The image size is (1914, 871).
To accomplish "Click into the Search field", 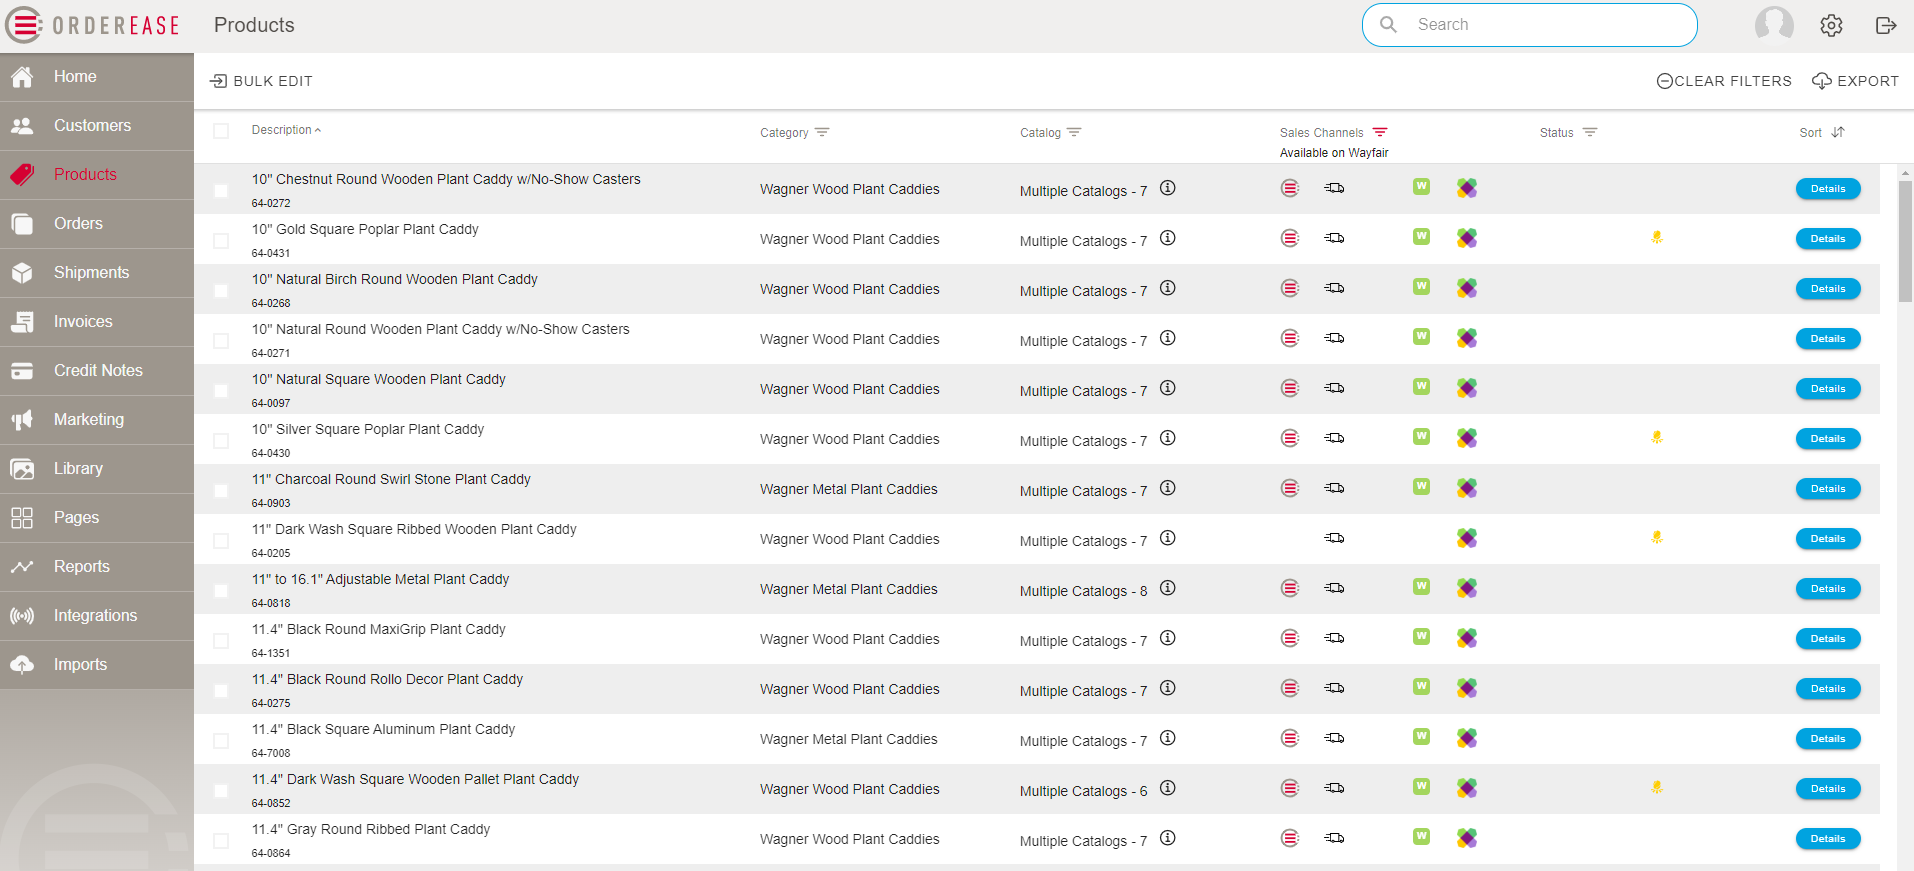I will click(1530, 25).
